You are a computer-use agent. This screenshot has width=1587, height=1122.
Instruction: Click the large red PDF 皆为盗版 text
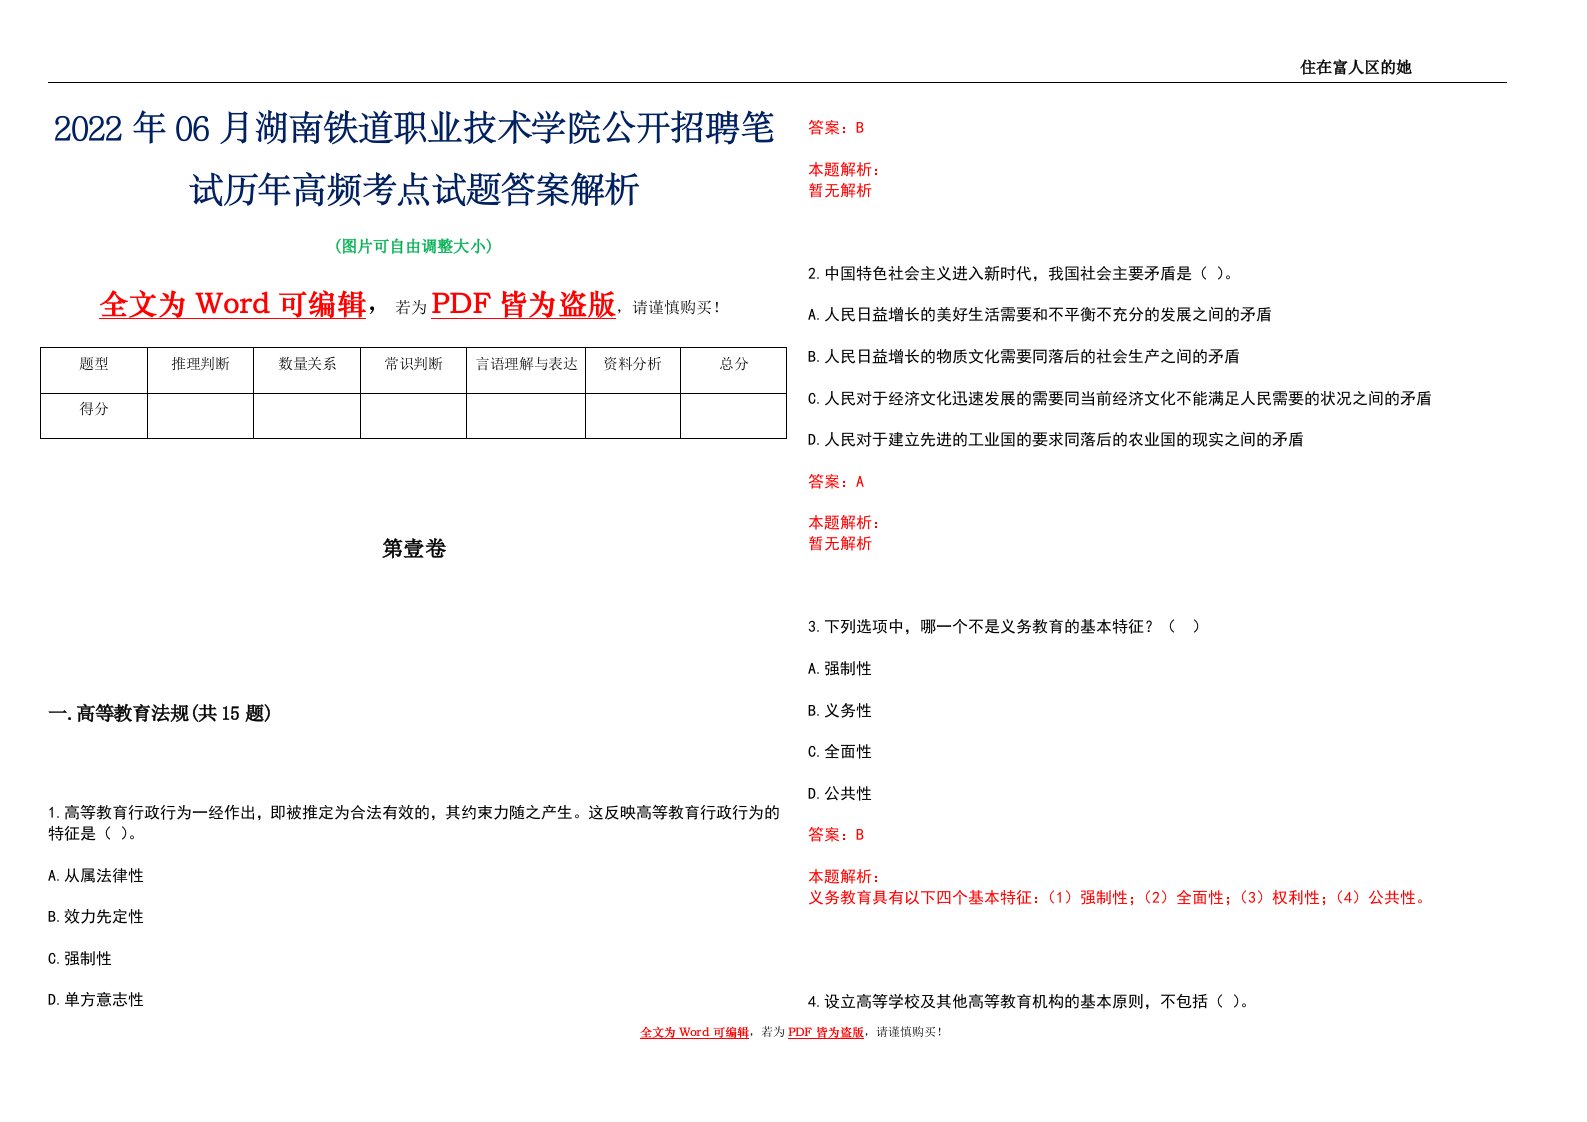pyautogui.click(x=523, y=304)
